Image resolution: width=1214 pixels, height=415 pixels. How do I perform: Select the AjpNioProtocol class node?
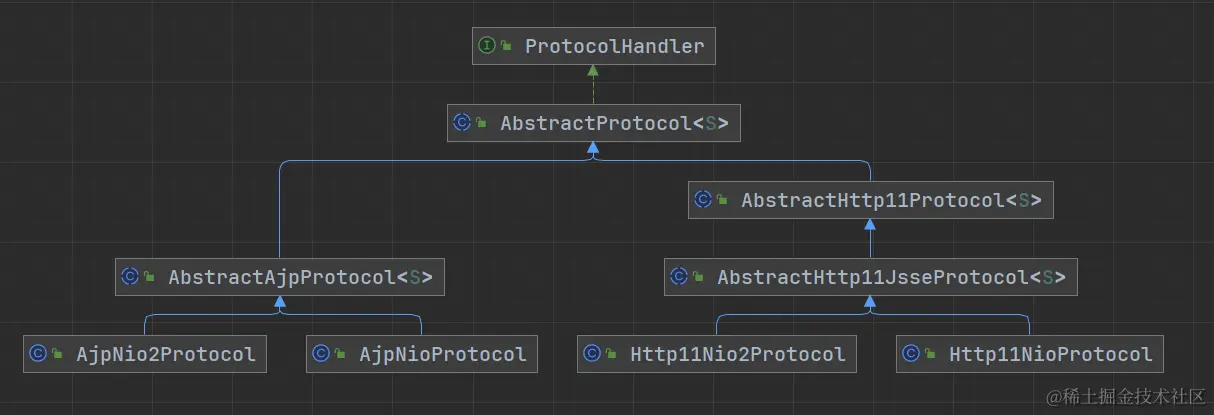coord(422,353)
